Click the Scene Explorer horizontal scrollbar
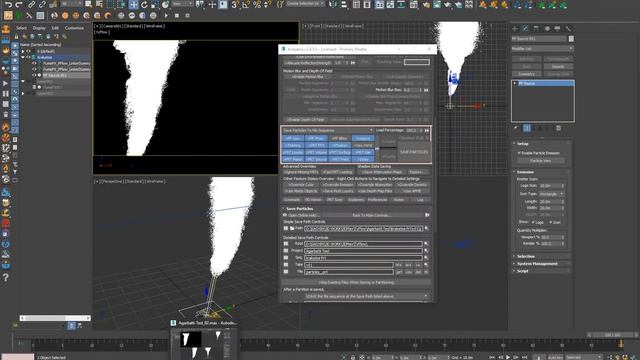640x360 pixels. (x=55, y=318)
